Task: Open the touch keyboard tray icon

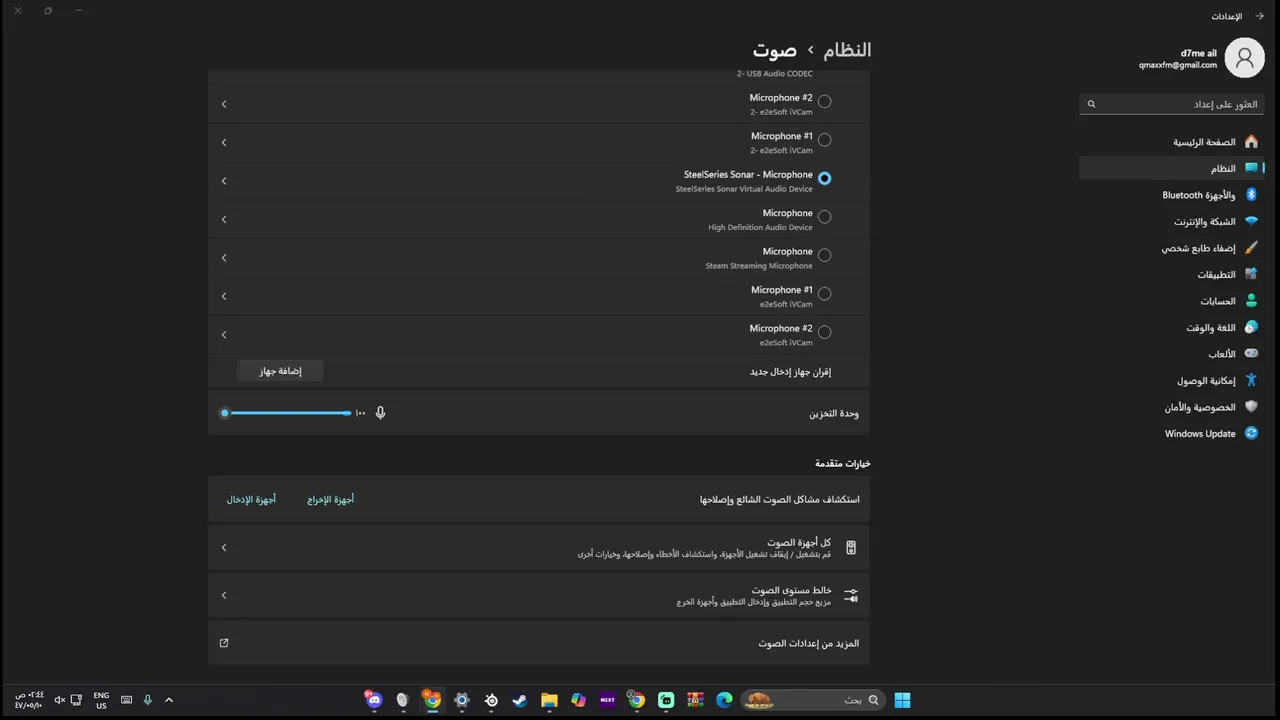Action: [x=126, y=700]
